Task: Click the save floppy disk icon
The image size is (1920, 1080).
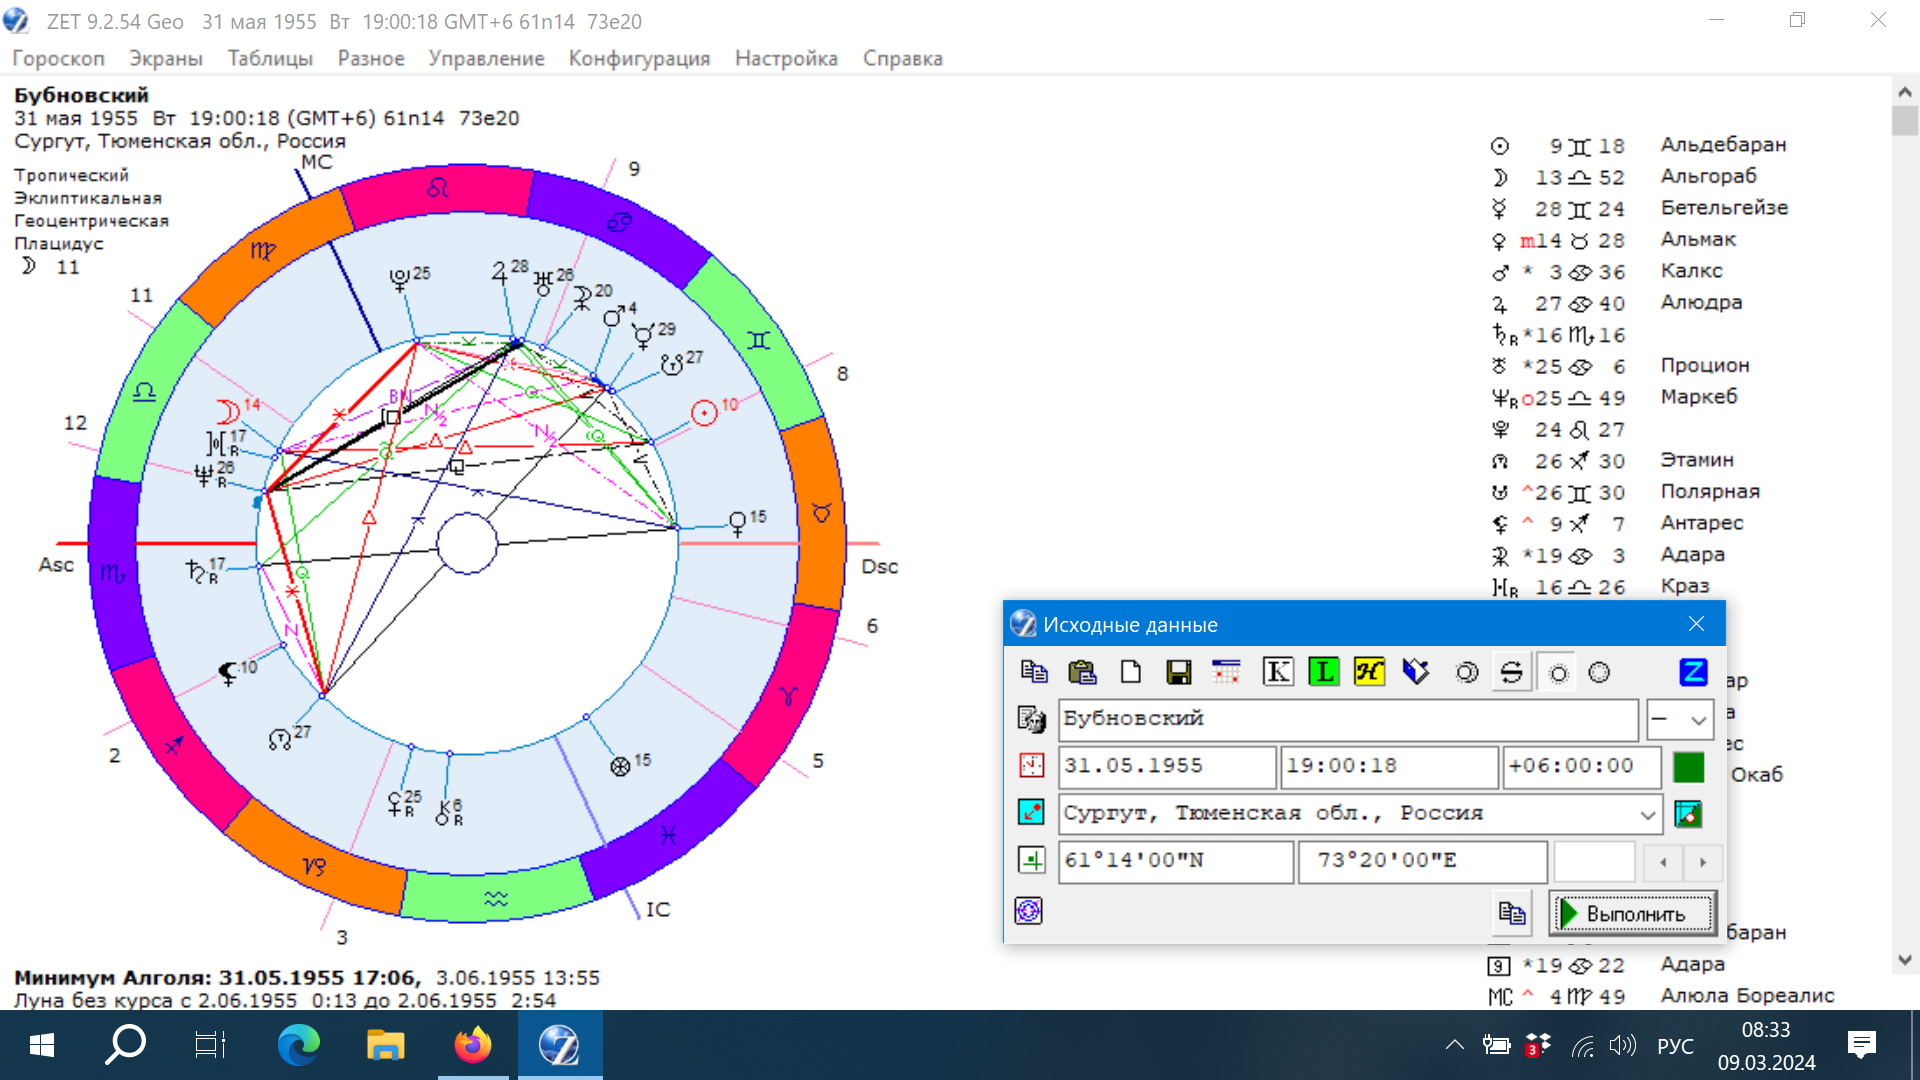Action: (1178, 672)
